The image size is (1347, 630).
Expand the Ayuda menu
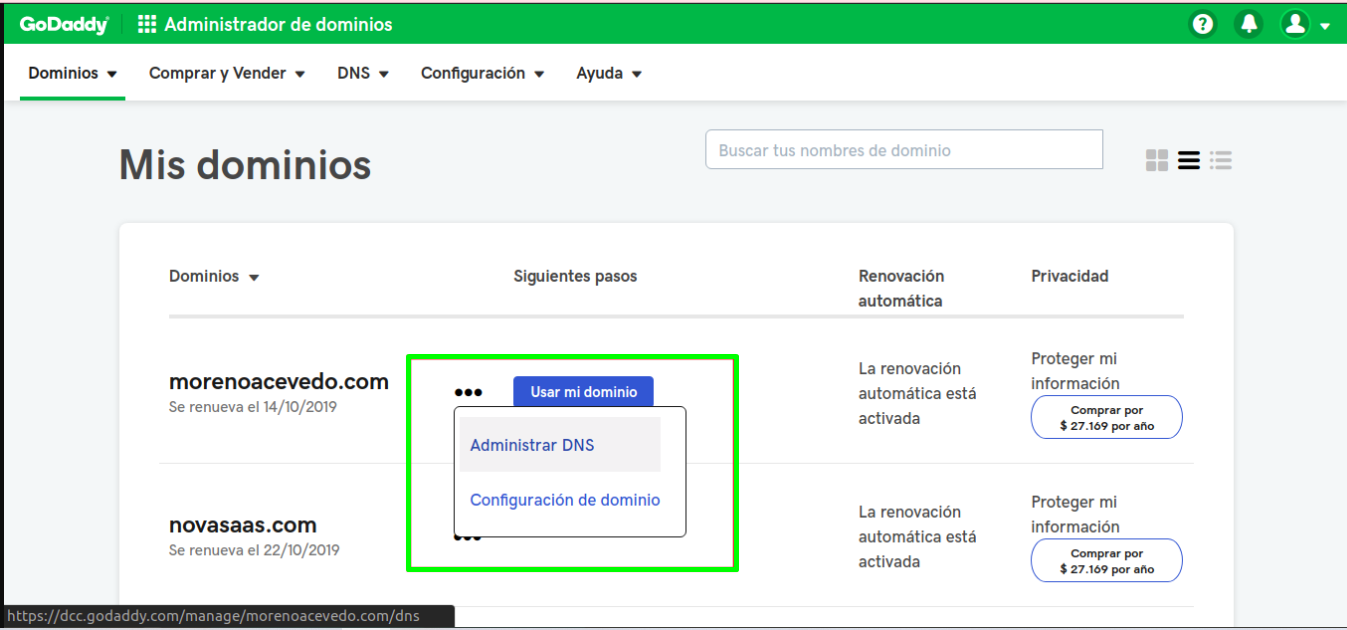[x=609, y=73]
